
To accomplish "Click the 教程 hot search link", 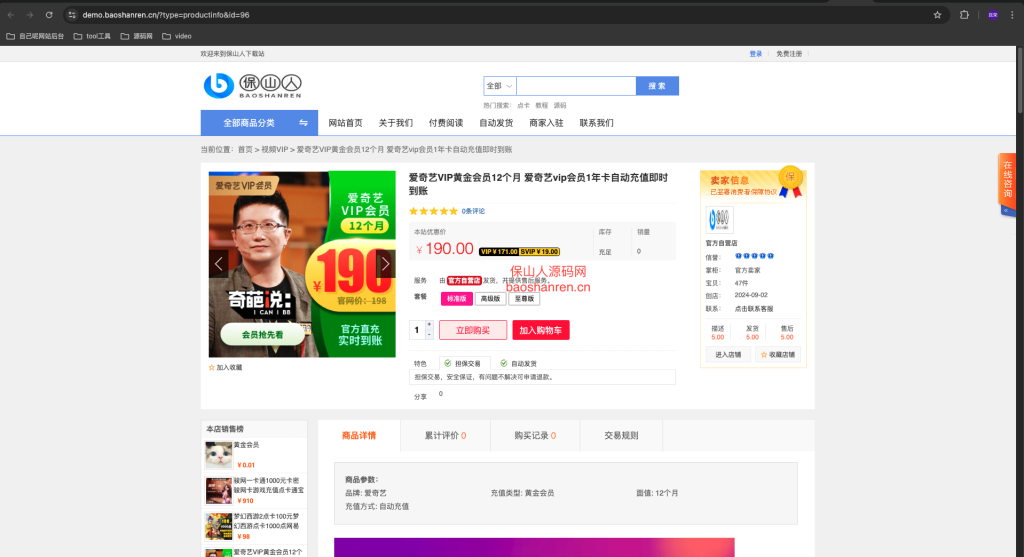I will (541, 105).
